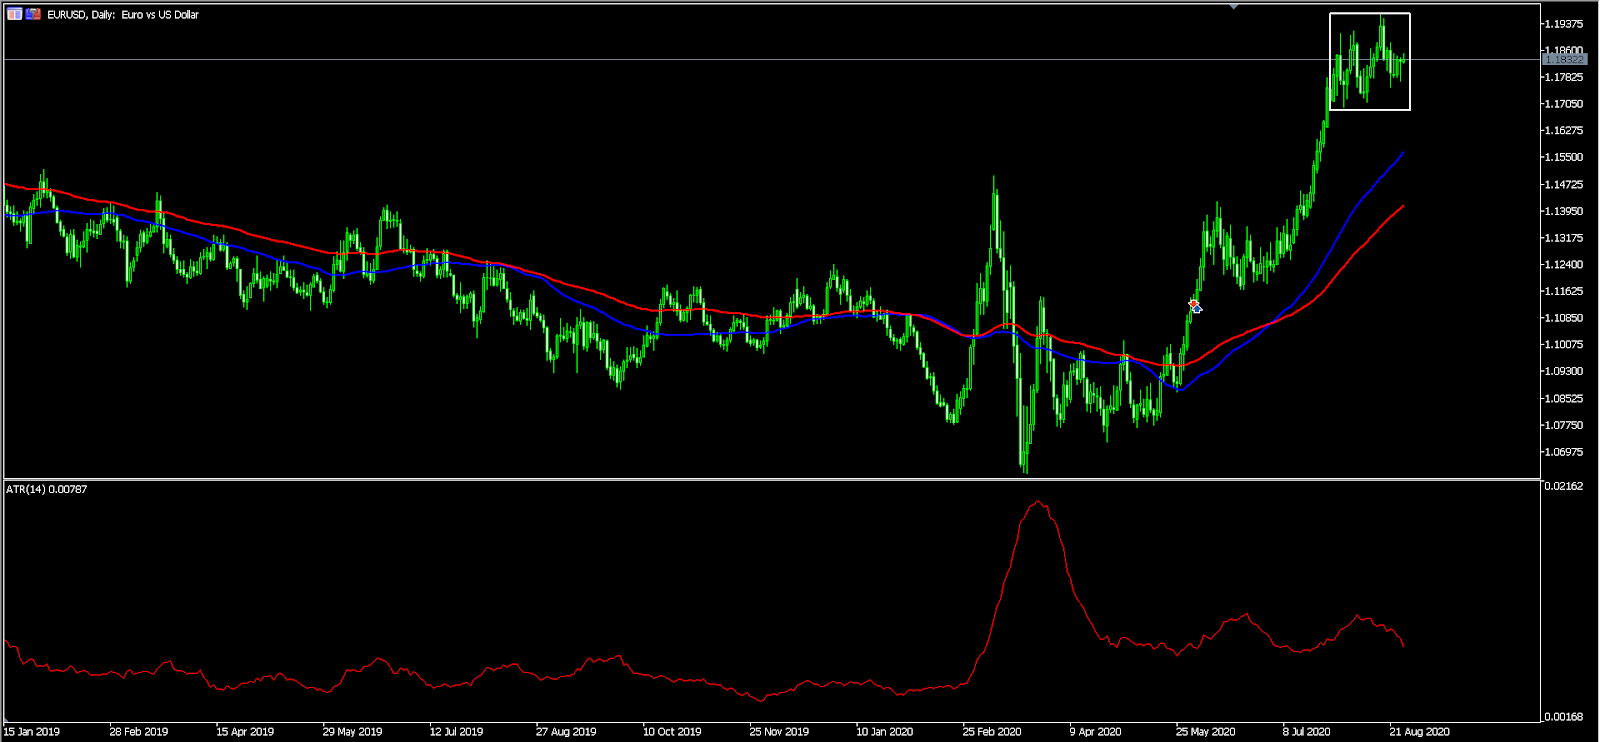Click the 1.06975 level on price scale
Image resolution: width=1600 pixels, height=742 pixels.
(1565, 452)
